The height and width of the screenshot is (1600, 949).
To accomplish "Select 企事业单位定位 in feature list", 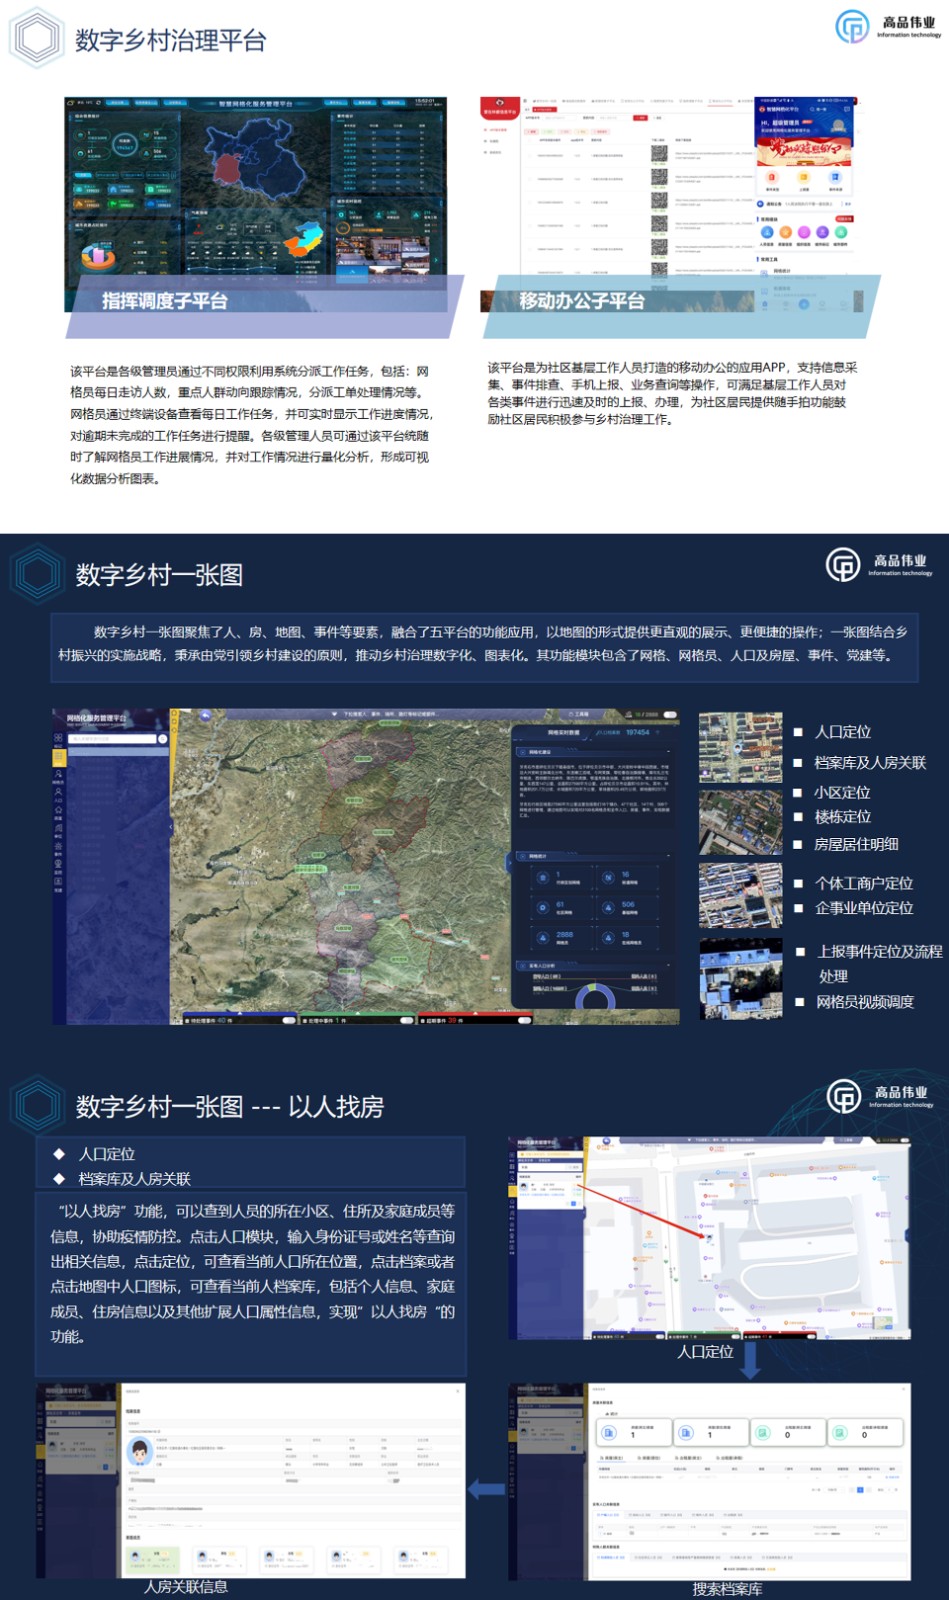I will click(x=864, y=908).
